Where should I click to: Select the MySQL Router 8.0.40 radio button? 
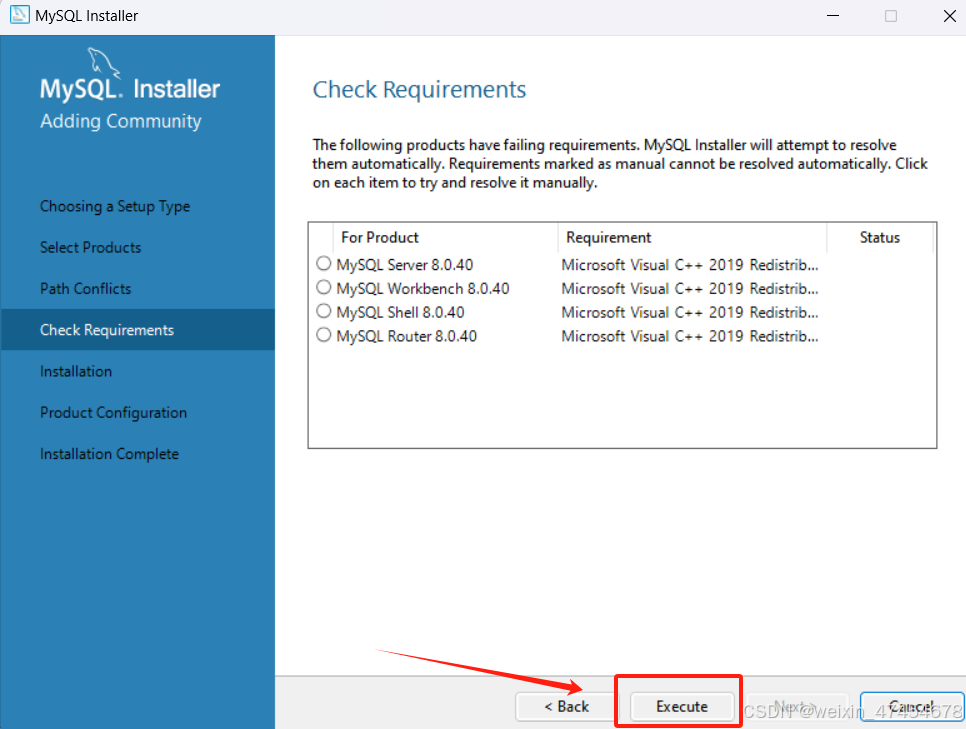pos(323,335)
